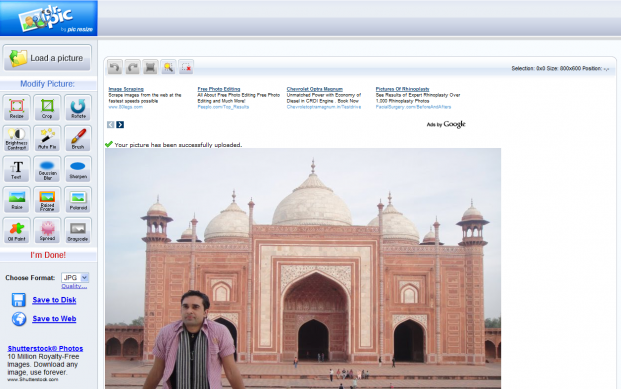Convert picture using Grayscale

[78, 230]
